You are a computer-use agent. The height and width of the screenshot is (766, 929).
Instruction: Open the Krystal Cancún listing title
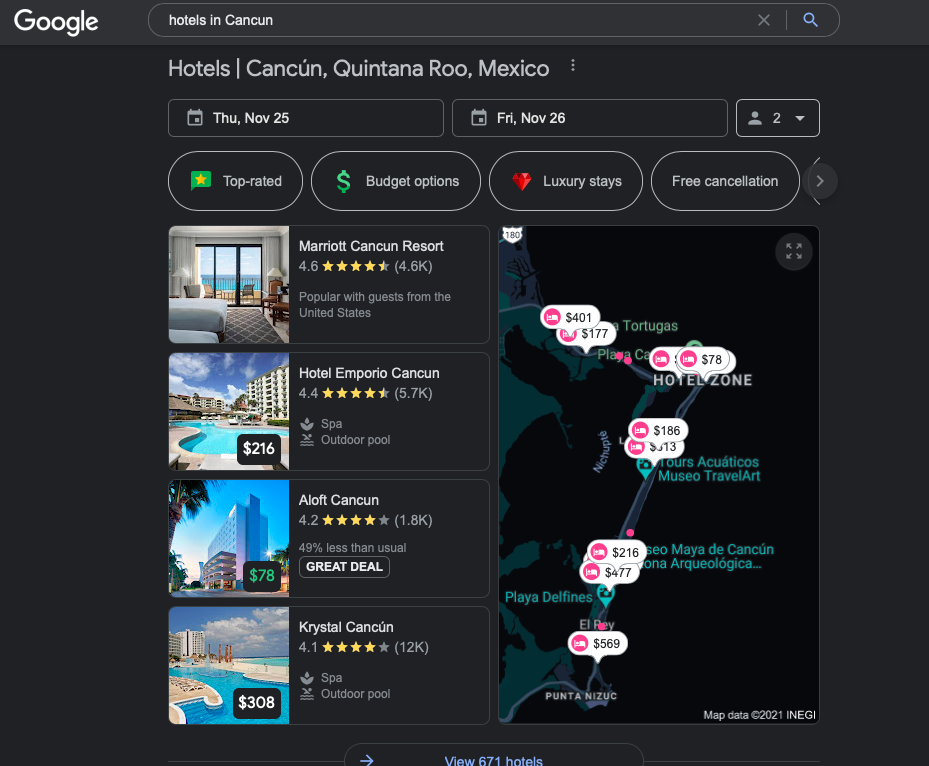click(x=346, y=627)
